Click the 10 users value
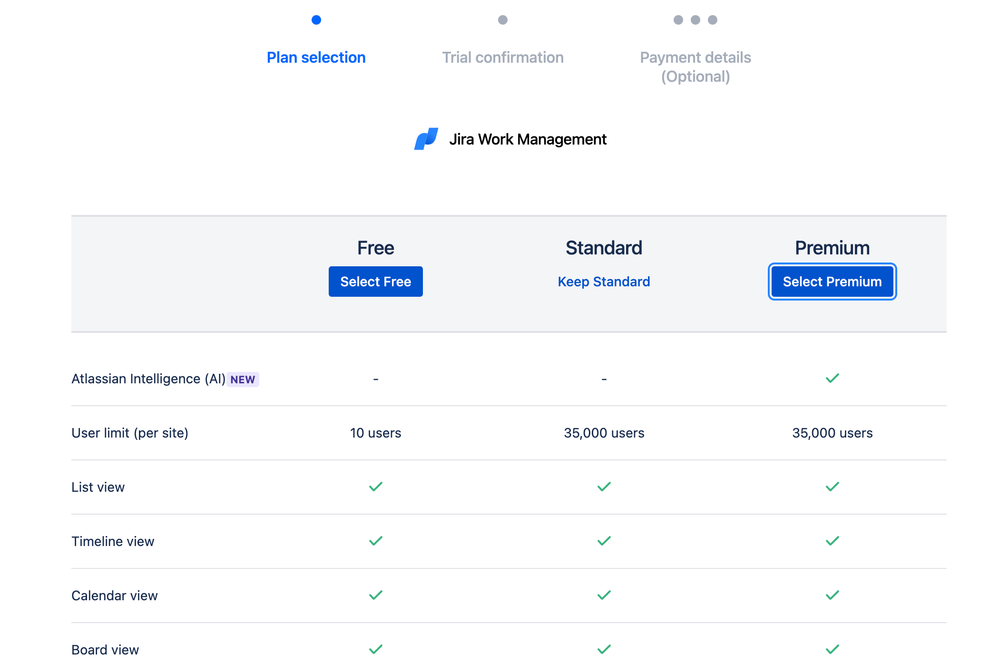 click(x=375, y=433)
